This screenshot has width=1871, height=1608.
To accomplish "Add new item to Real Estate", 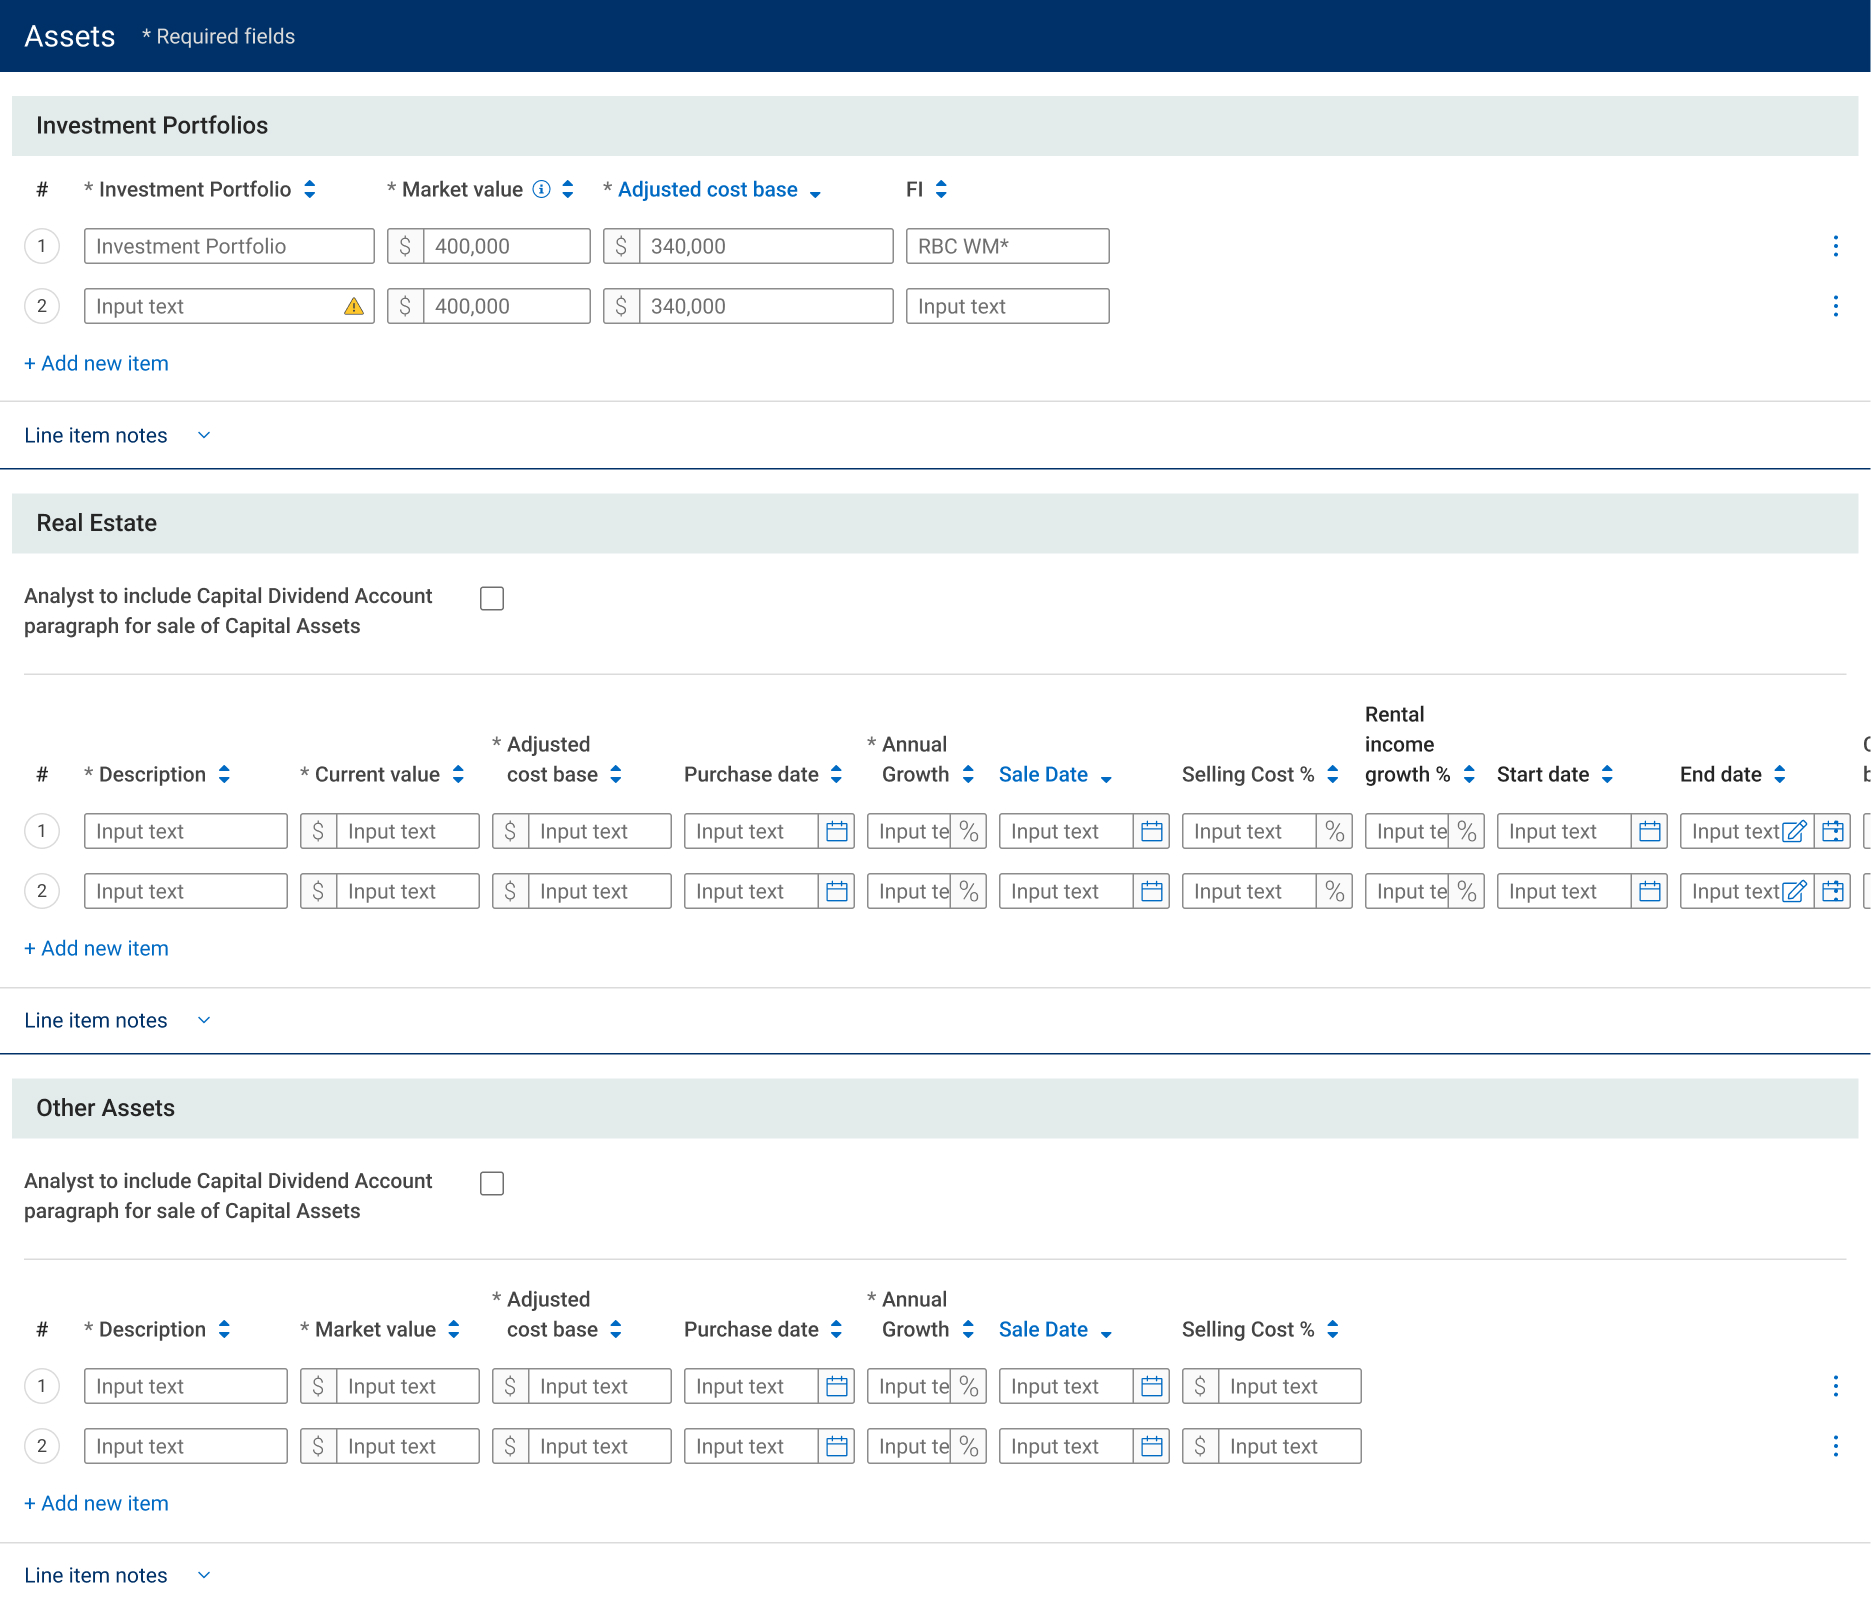I will (x=96, y=948).
